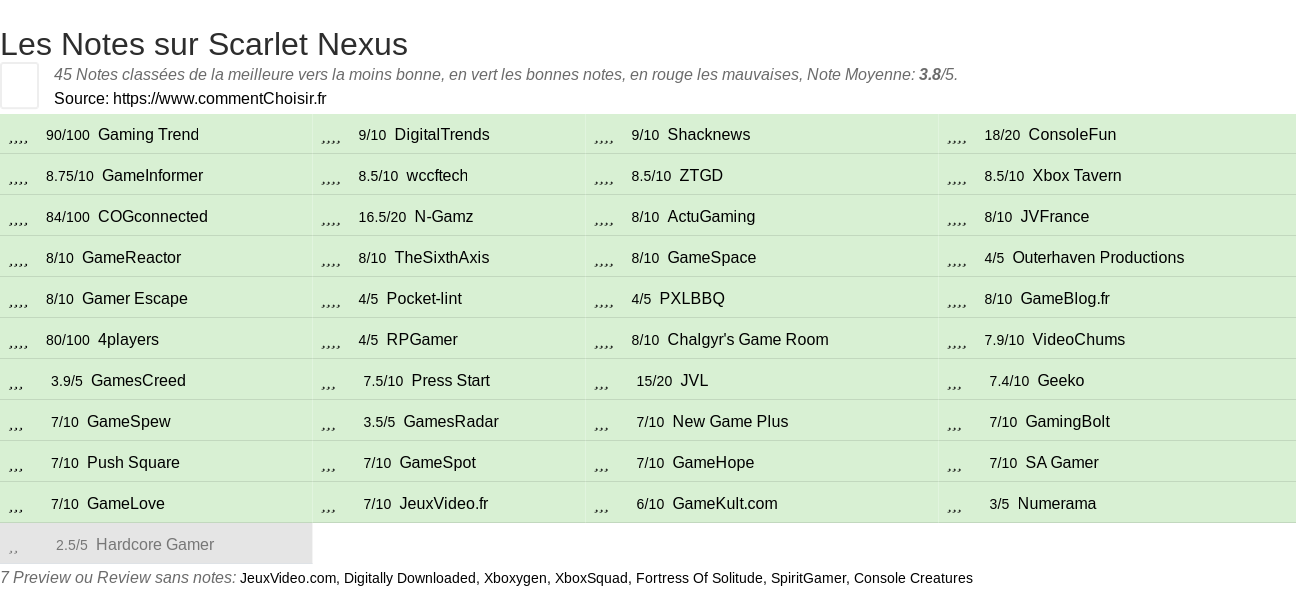Click the 90/100 score for Gaming Trend
The height and width of the screenshot is (589, 1296).
pyautogui.click(x=68, y=135)
